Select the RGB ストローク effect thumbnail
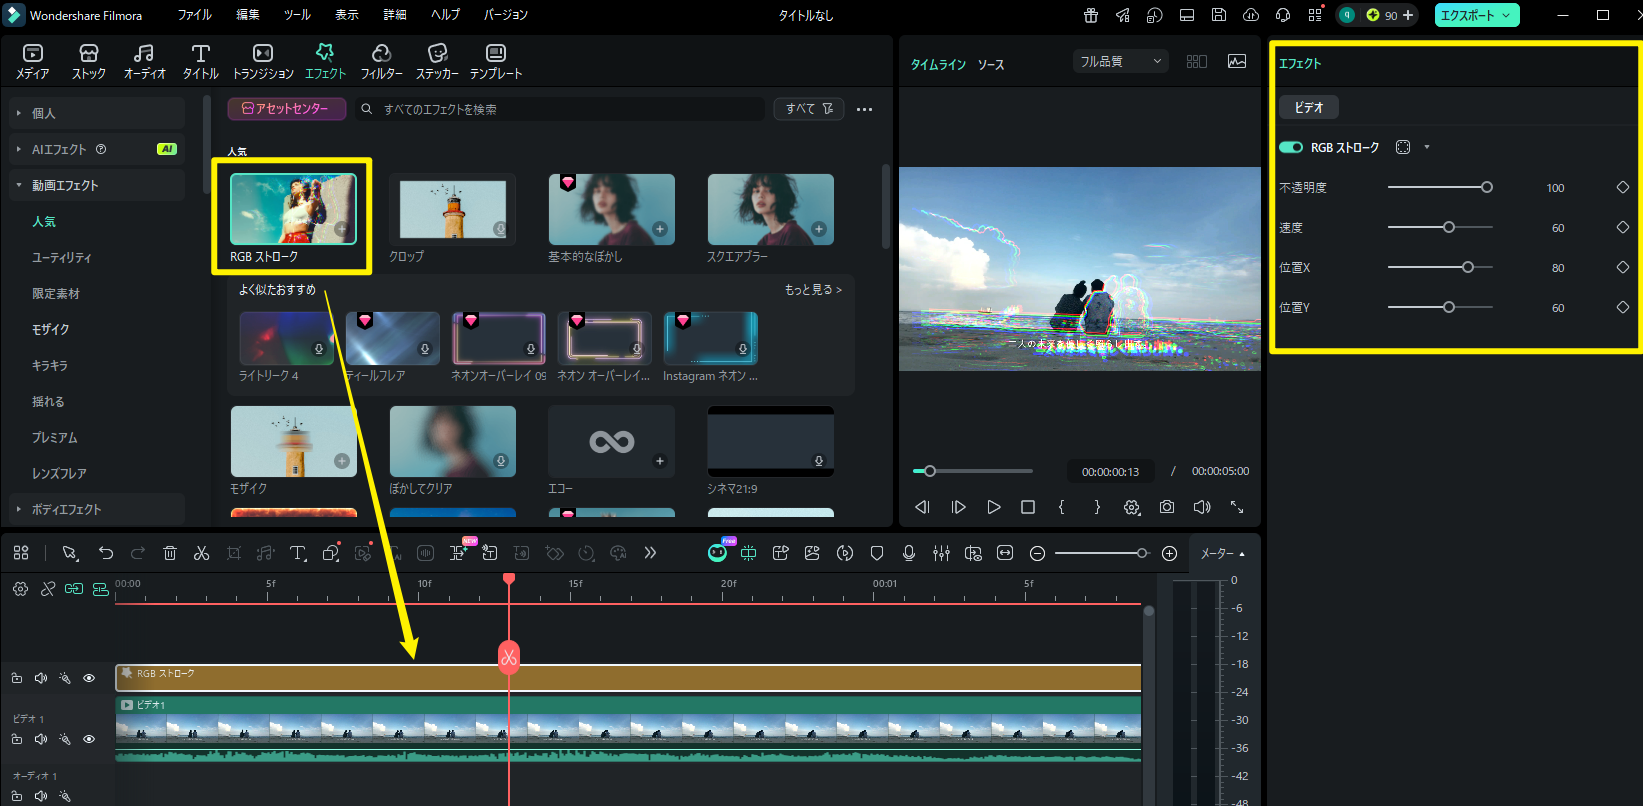The width and height of the screenshot is (1643, 806). point(293,209)
